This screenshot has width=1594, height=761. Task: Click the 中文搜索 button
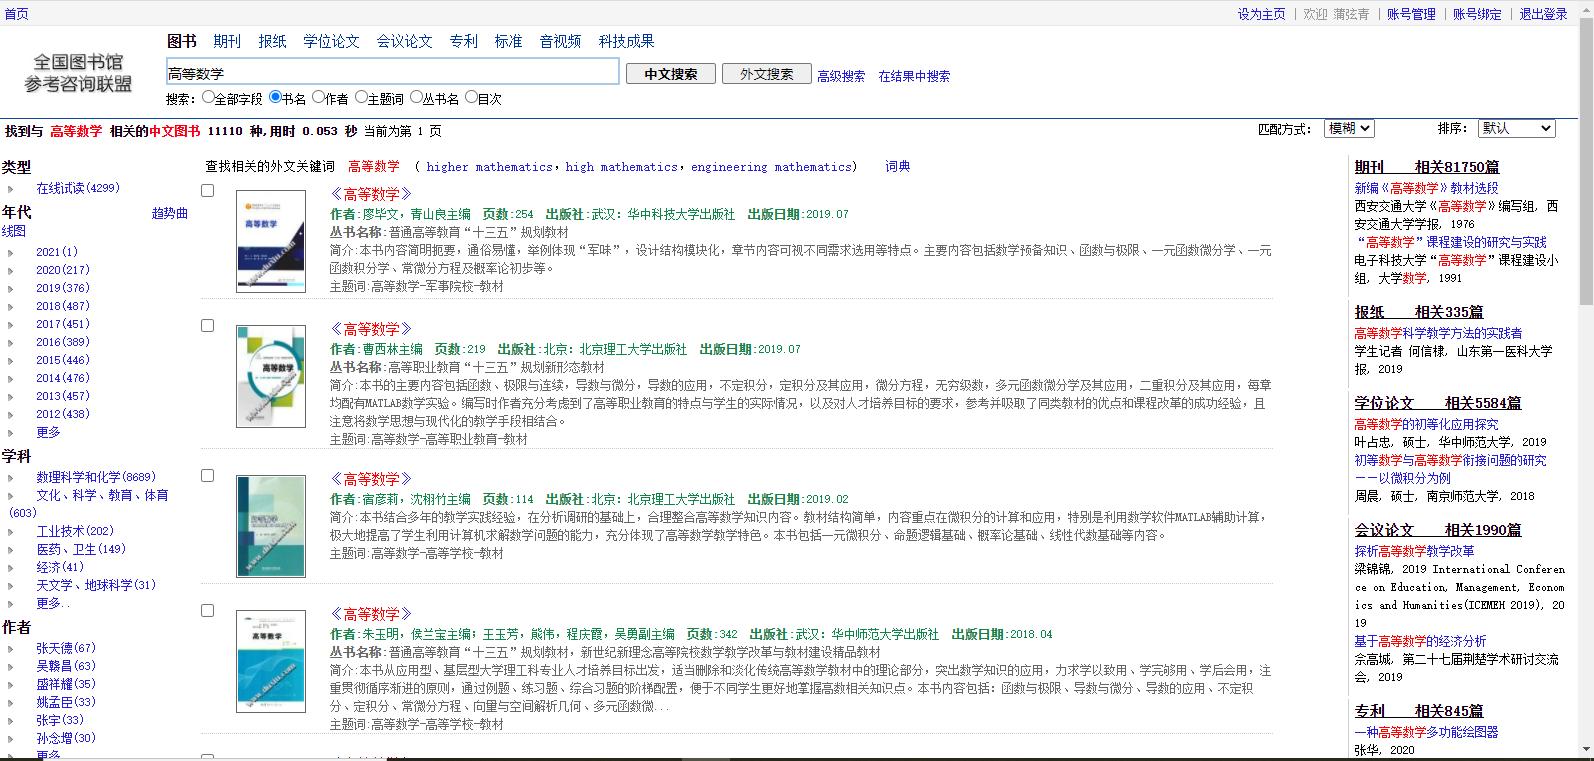(671, 74)
